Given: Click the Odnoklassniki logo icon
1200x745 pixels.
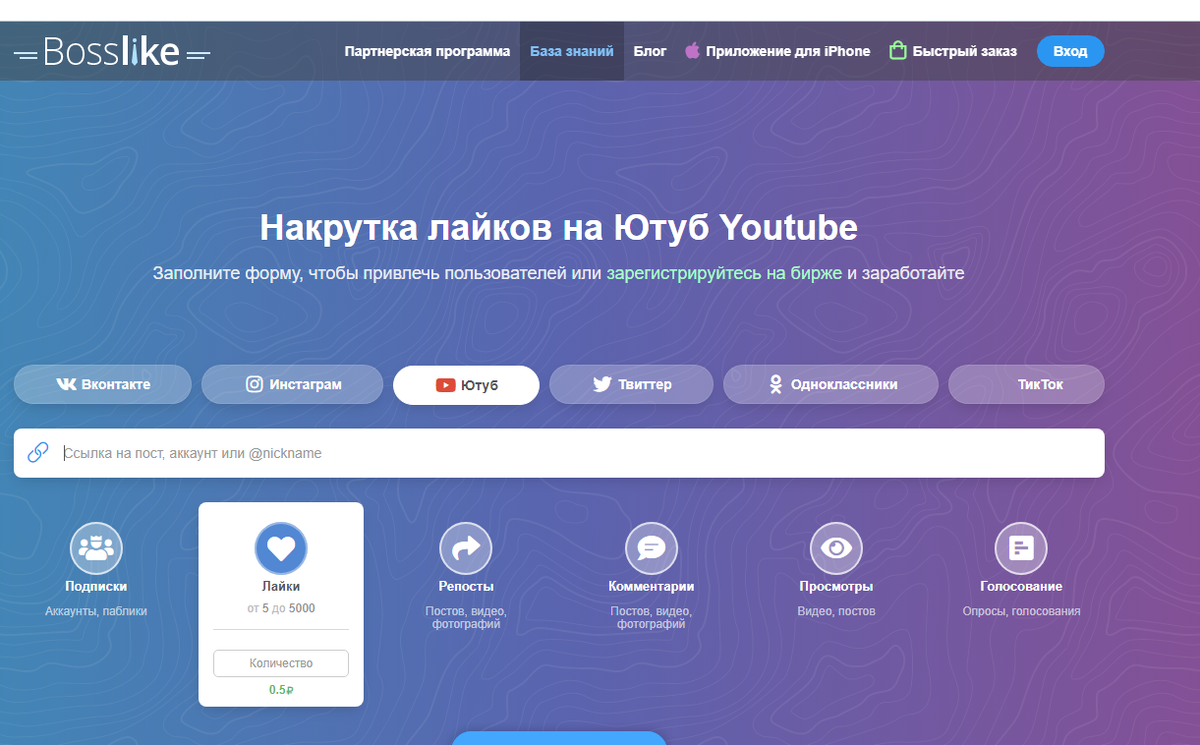Looking at the screenshot, I should point(774,384).
